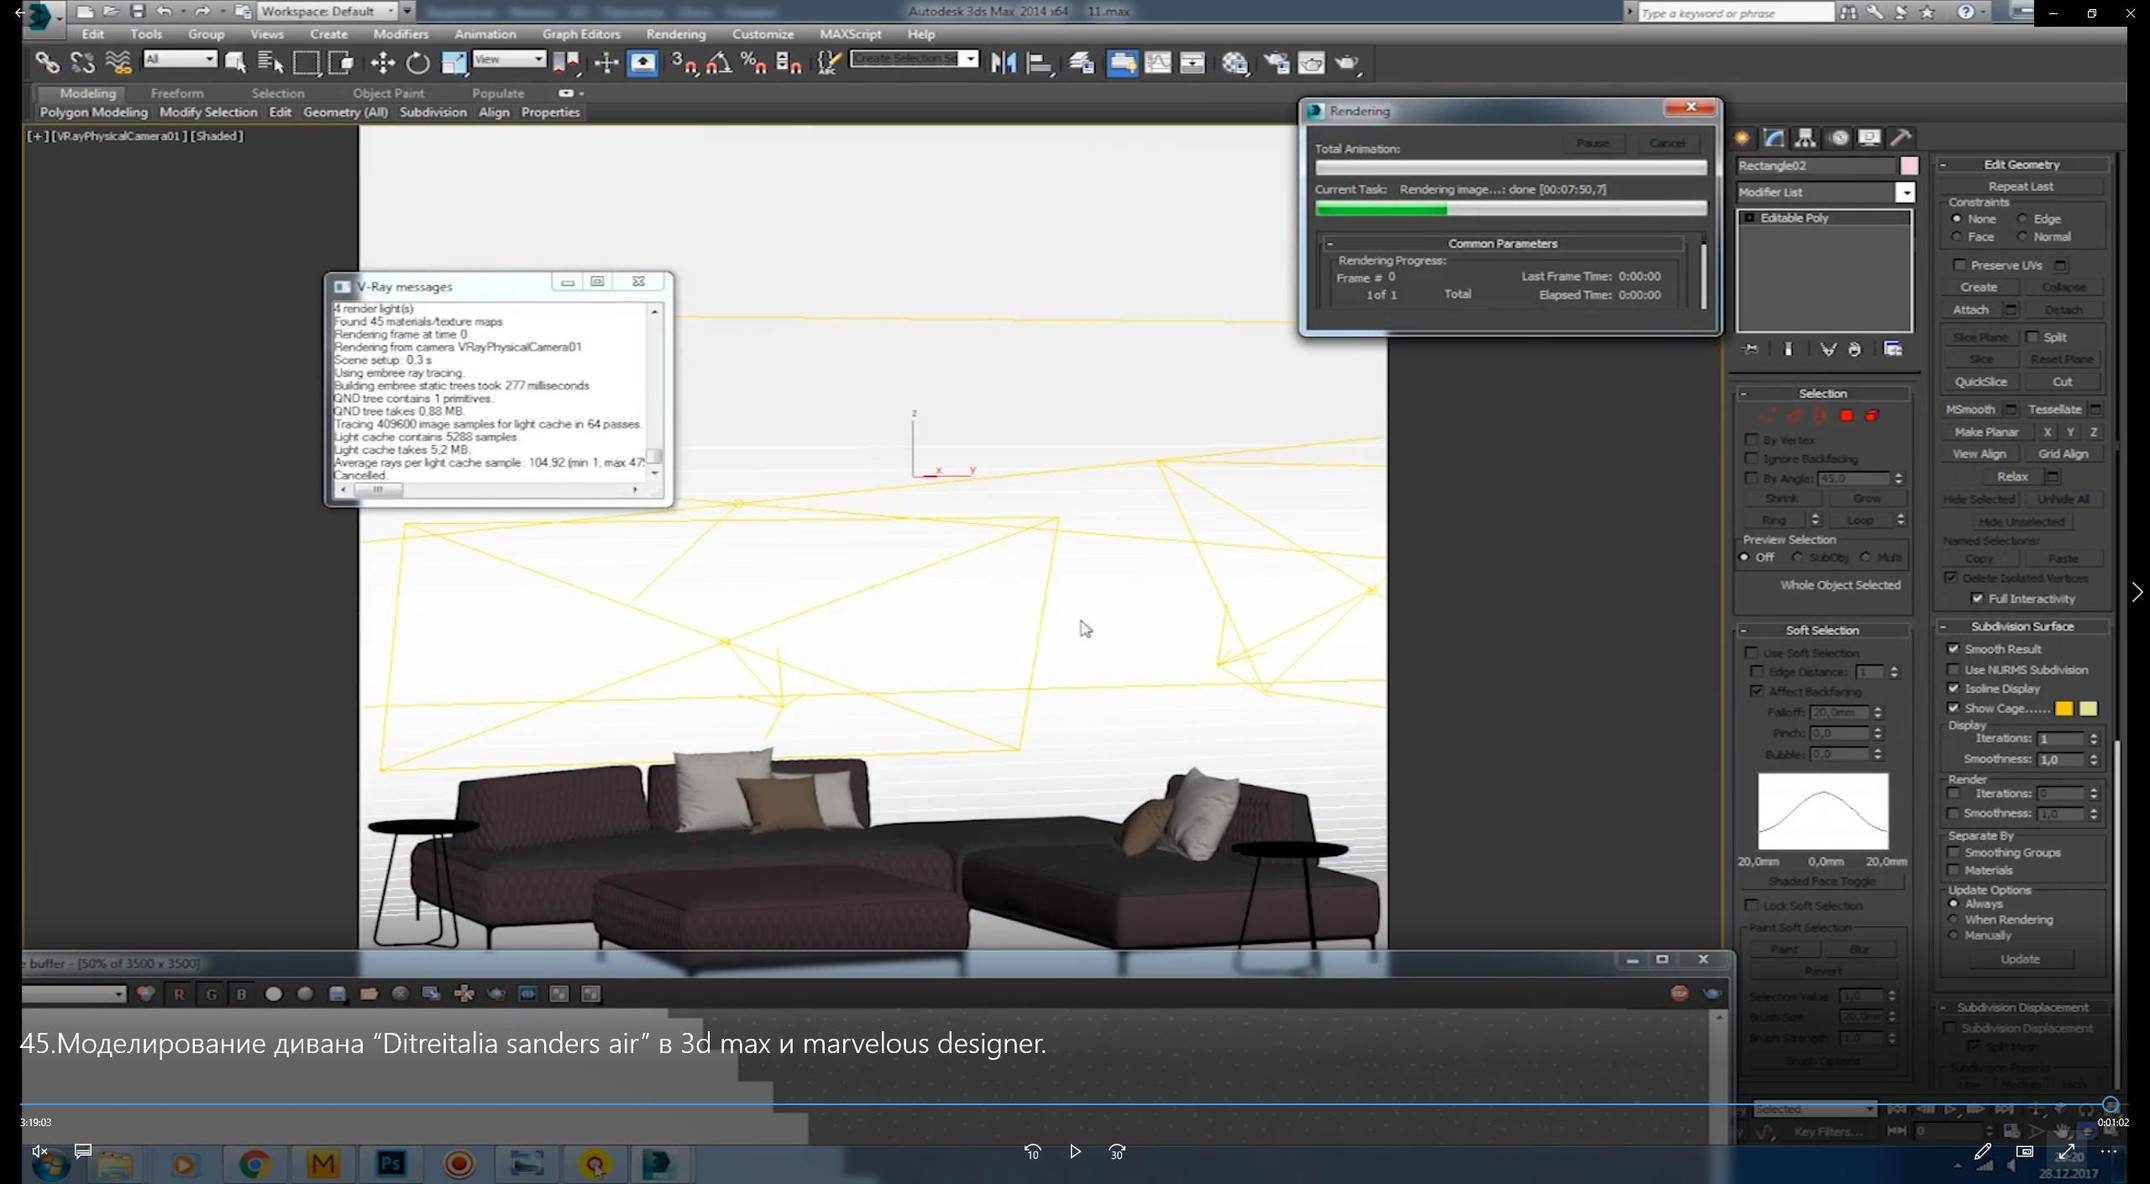Open Photoshop from the taskbar
This screenshot has height=1184, width=2150.
tap(390, 1163)
